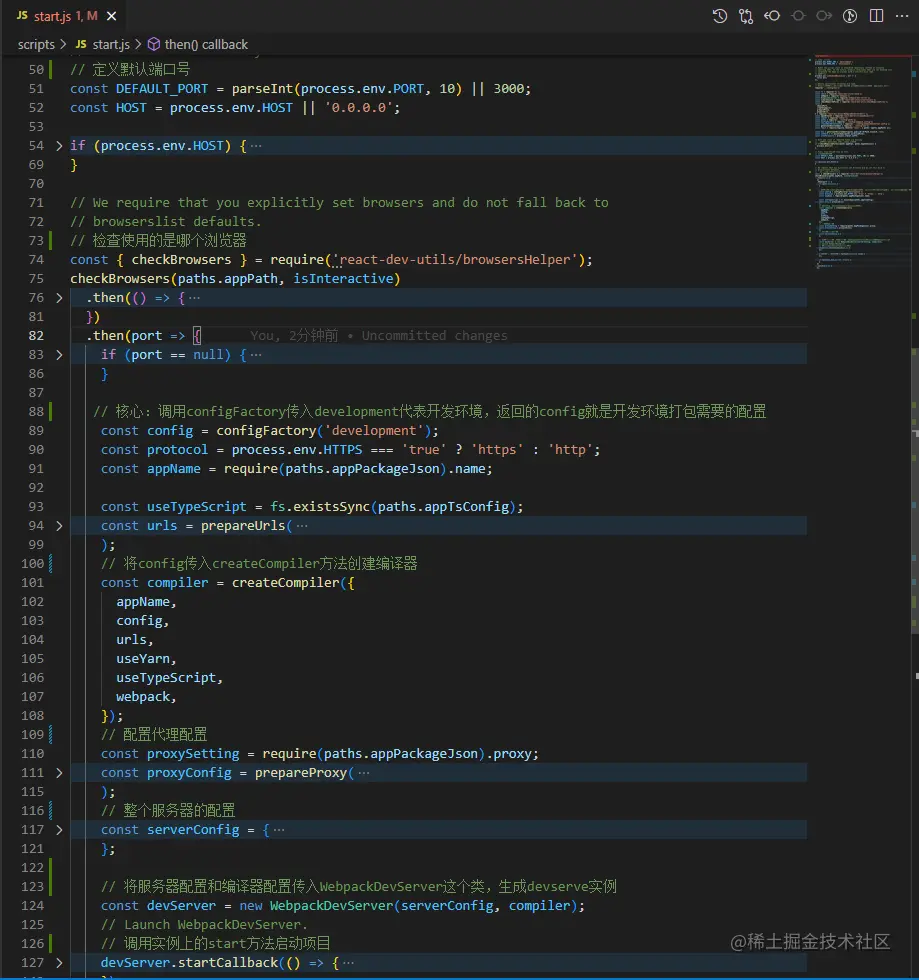Click appName declaration on line 91

point(174,469)
